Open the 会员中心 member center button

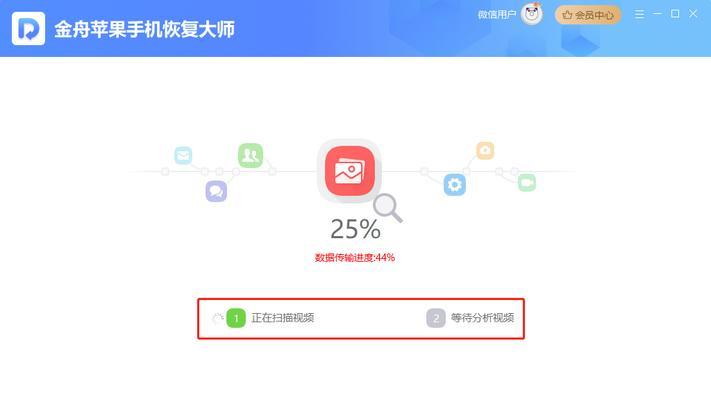[588, 15]
